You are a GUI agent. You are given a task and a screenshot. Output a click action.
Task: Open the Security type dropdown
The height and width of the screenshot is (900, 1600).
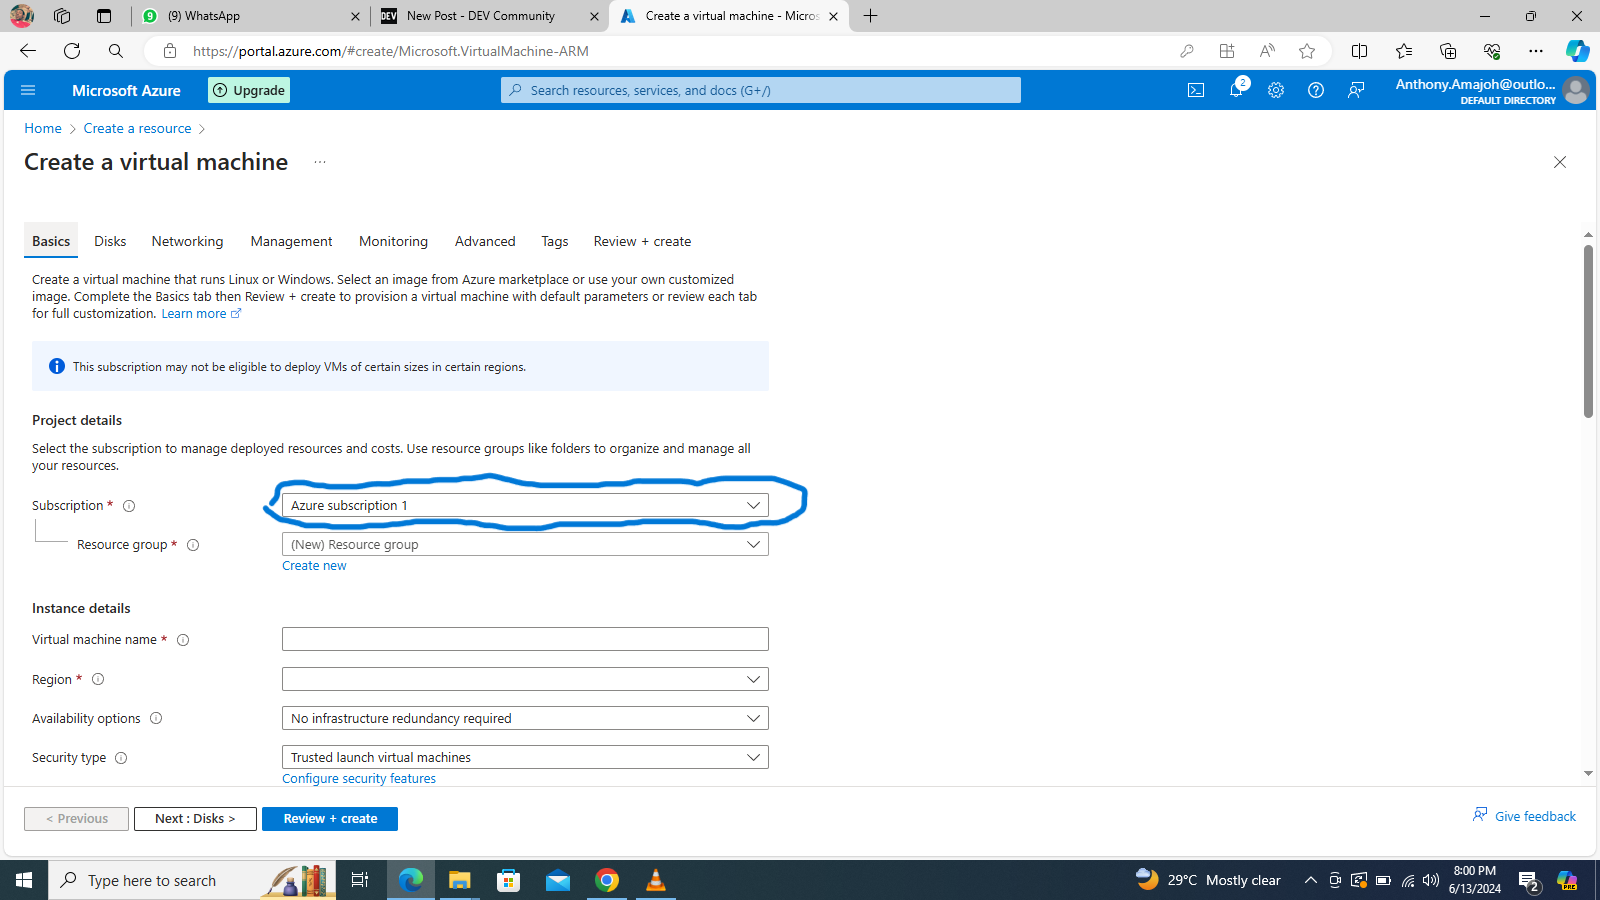click(525, 757)
